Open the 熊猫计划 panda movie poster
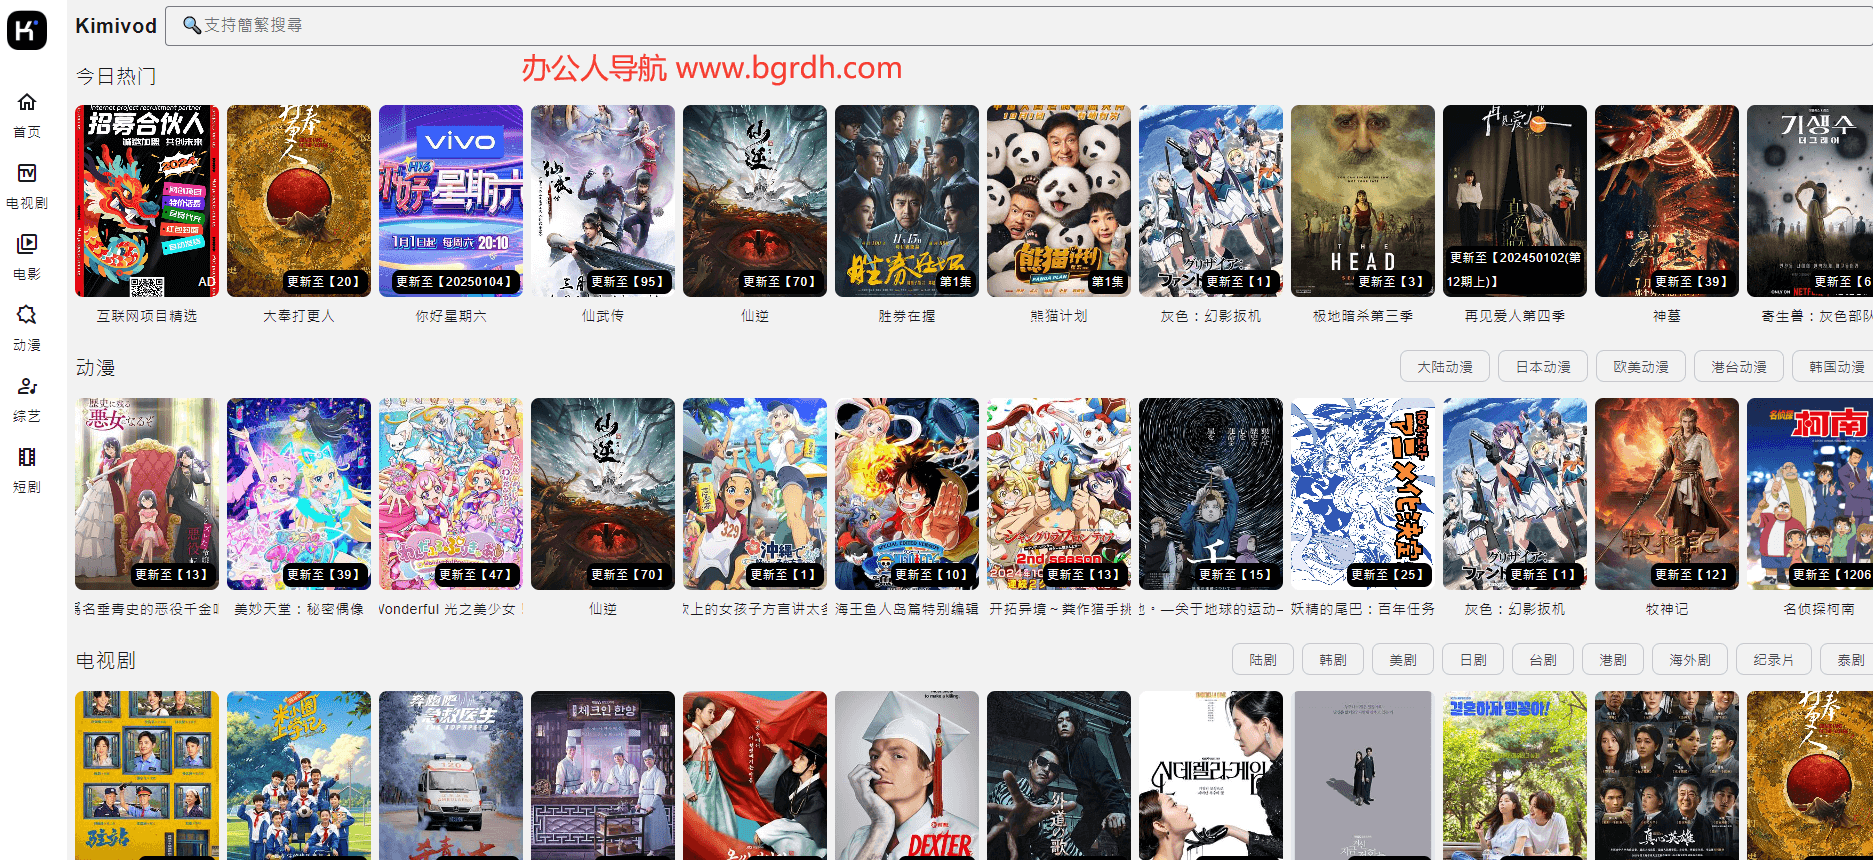The height and width of the screenshot is (860, 1873). tap(1059, 201)
